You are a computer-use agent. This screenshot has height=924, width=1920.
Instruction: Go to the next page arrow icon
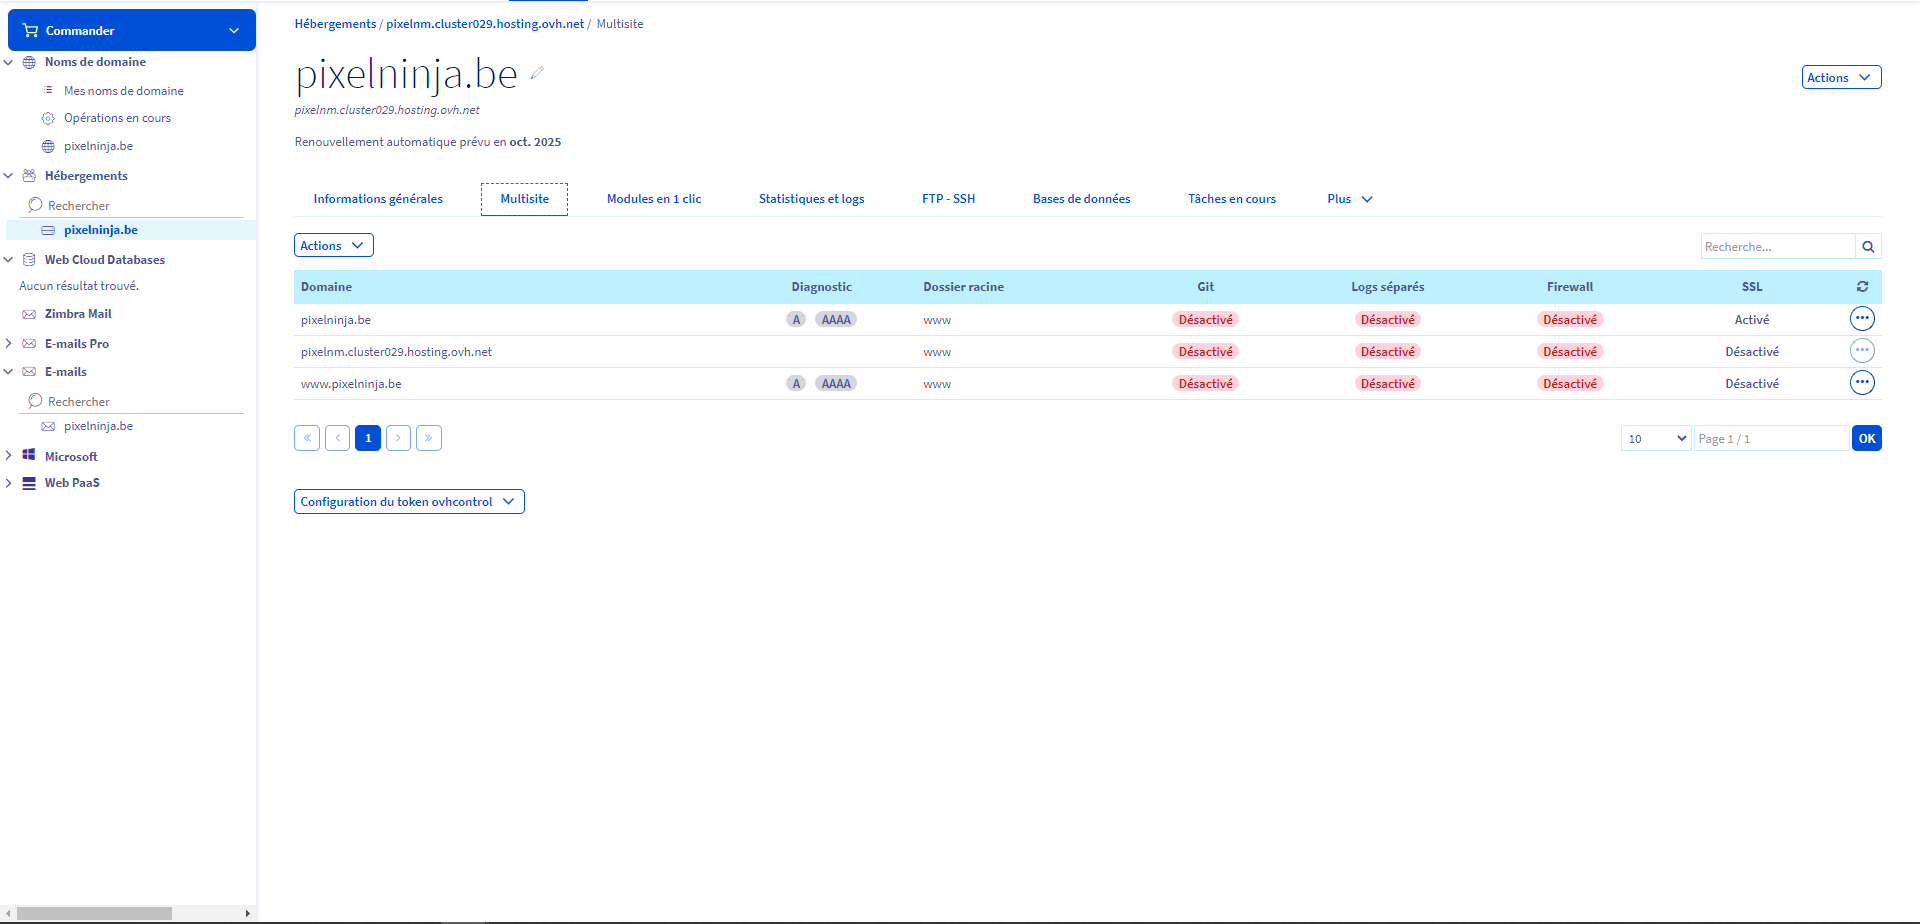[398, 438]
